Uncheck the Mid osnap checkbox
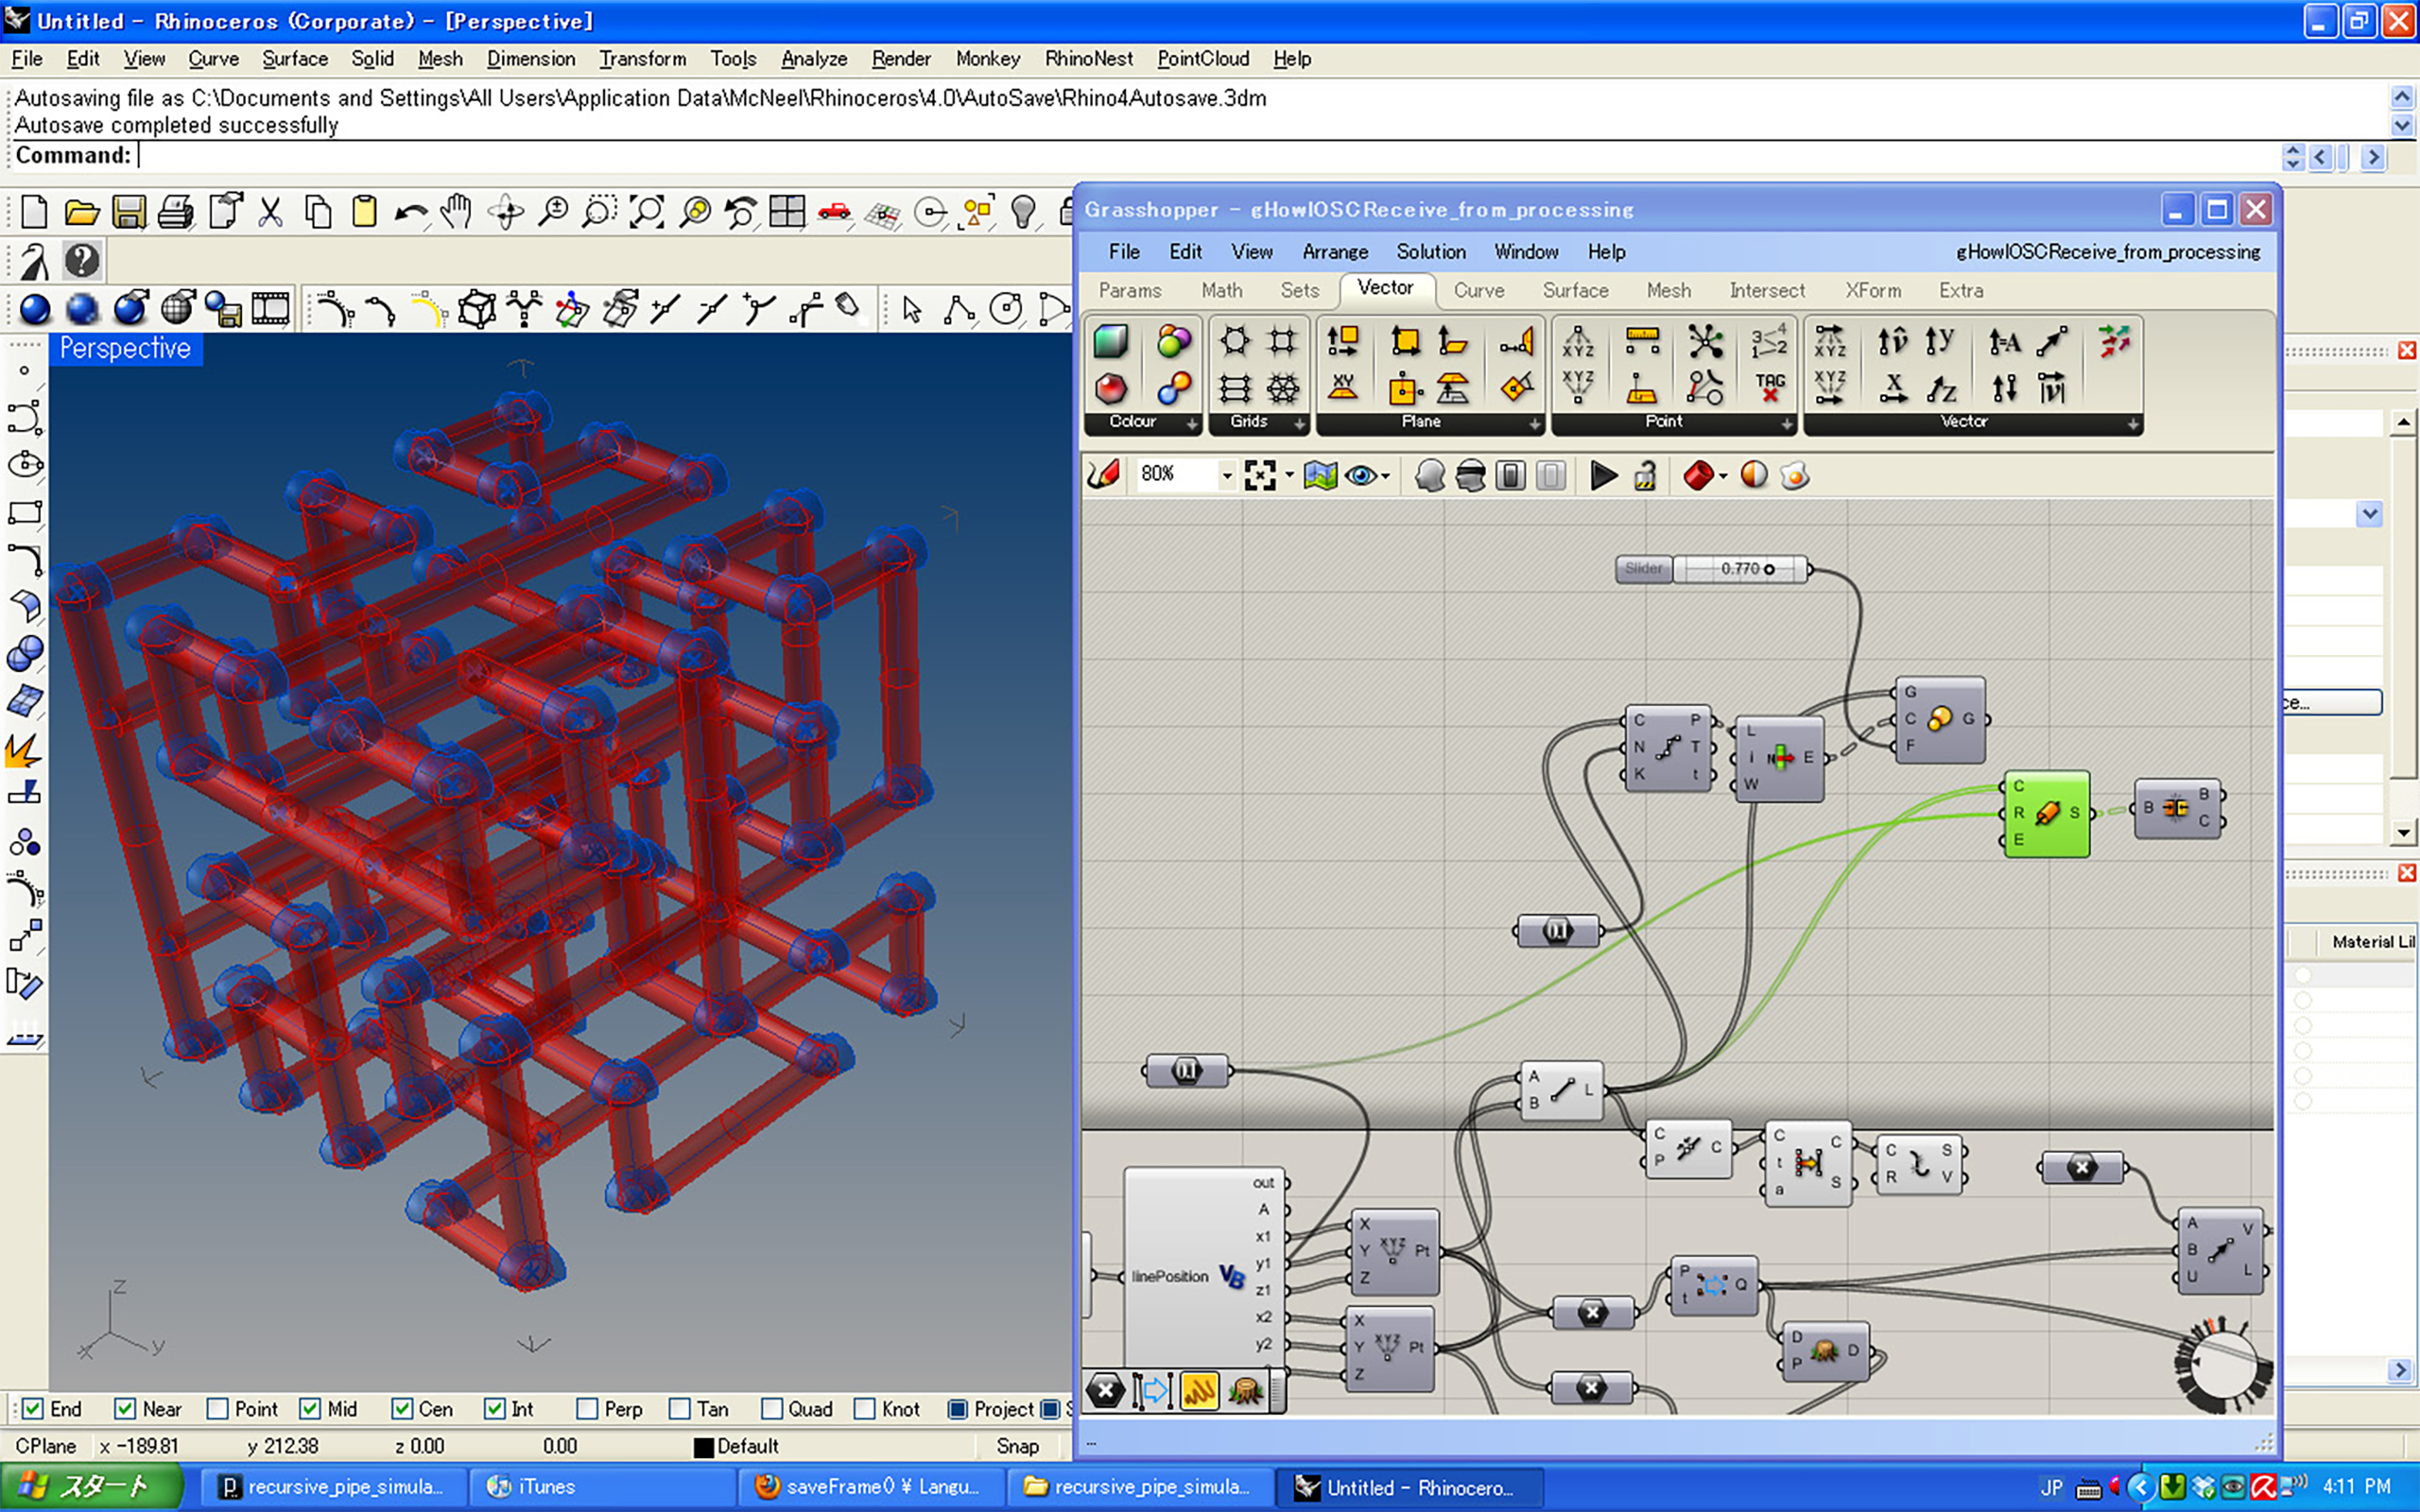This screenshot has width=2420, height=1512. [x=310, y=1408]
